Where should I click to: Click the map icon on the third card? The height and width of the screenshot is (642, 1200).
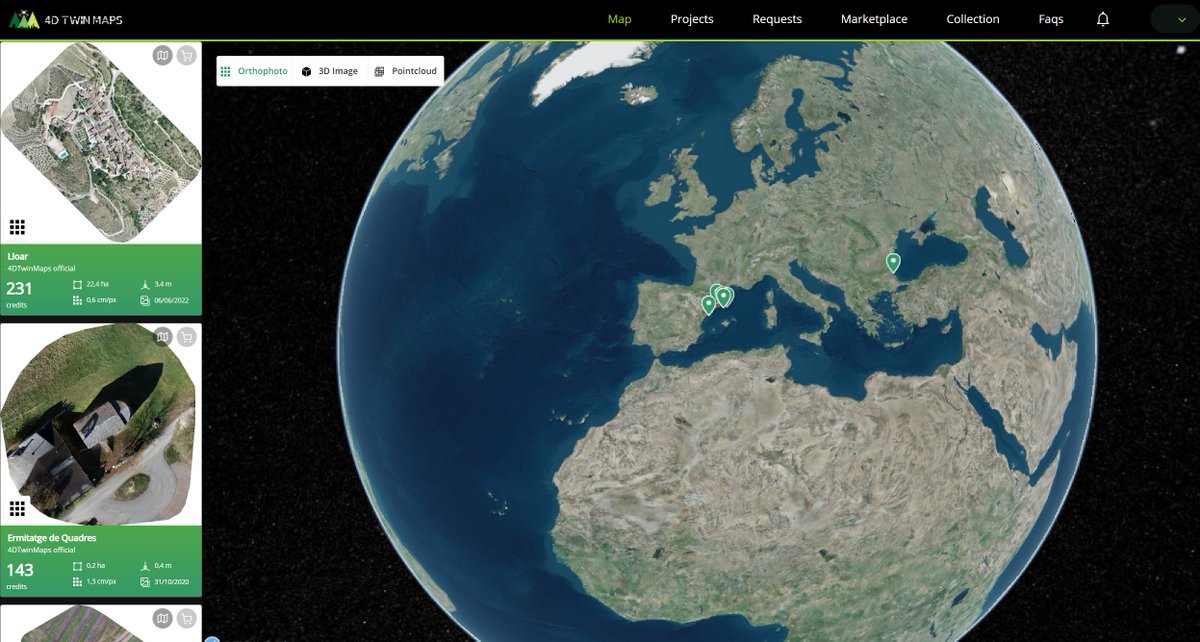tap(163, 619)
